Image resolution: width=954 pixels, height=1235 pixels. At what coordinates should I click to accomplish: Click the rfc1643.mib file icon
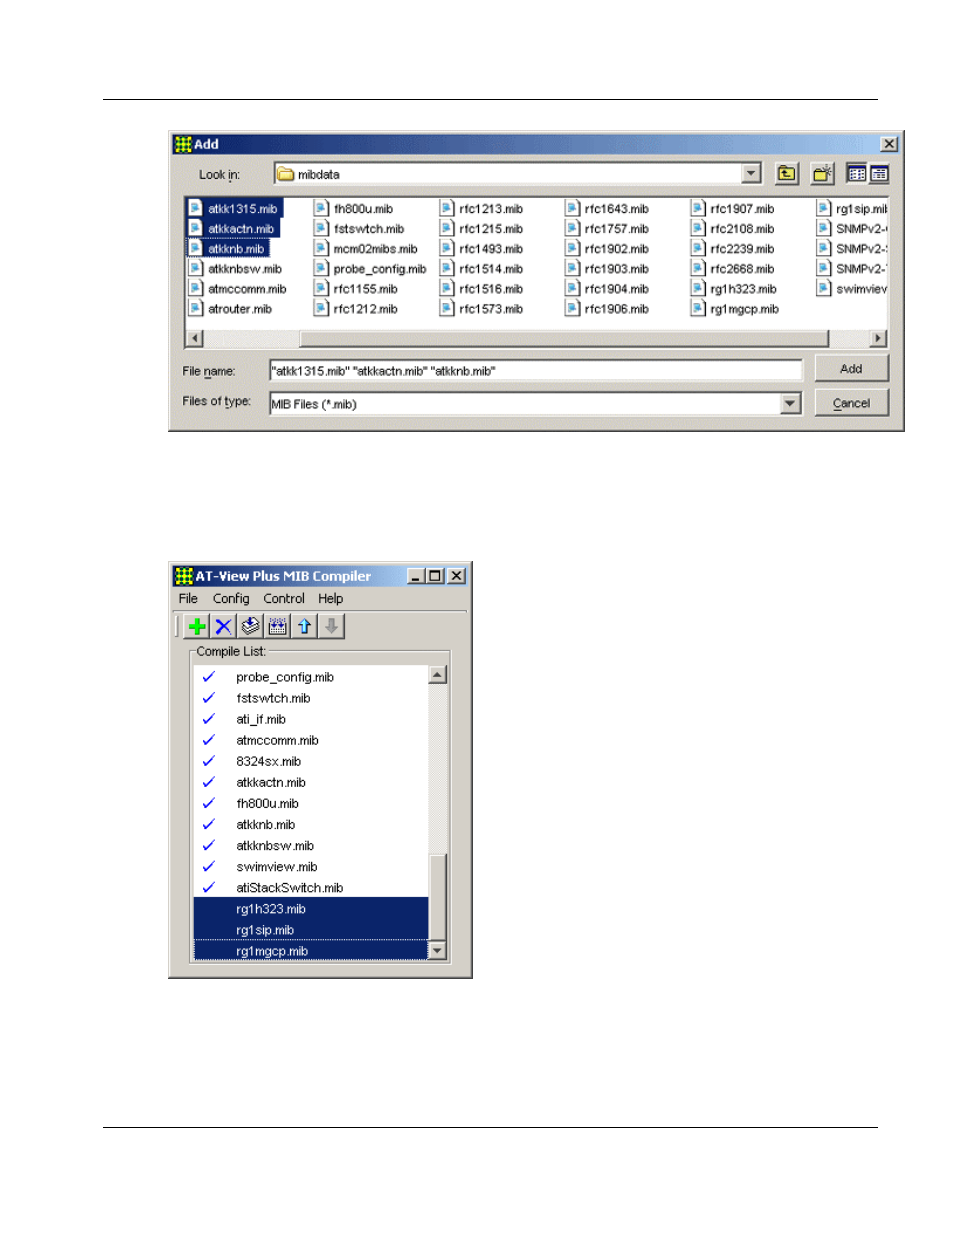(x=572, y=208)
